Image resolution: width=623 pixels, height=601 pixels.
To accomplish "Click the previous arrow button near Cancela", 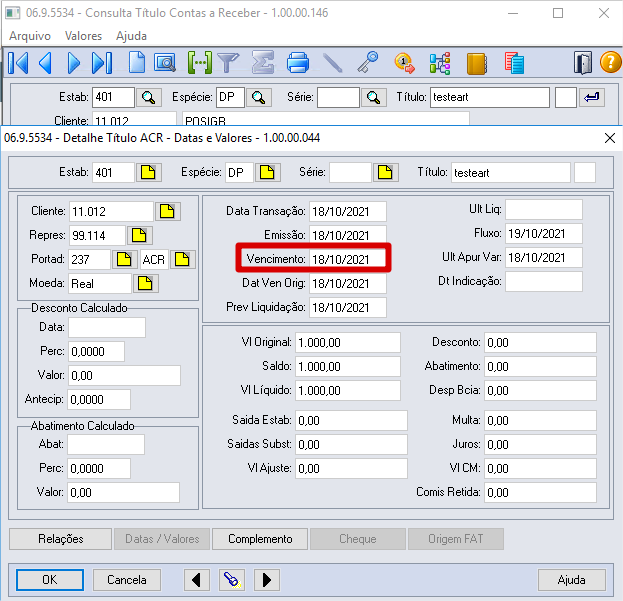I will pyautogui.click(x=197, y=580).
